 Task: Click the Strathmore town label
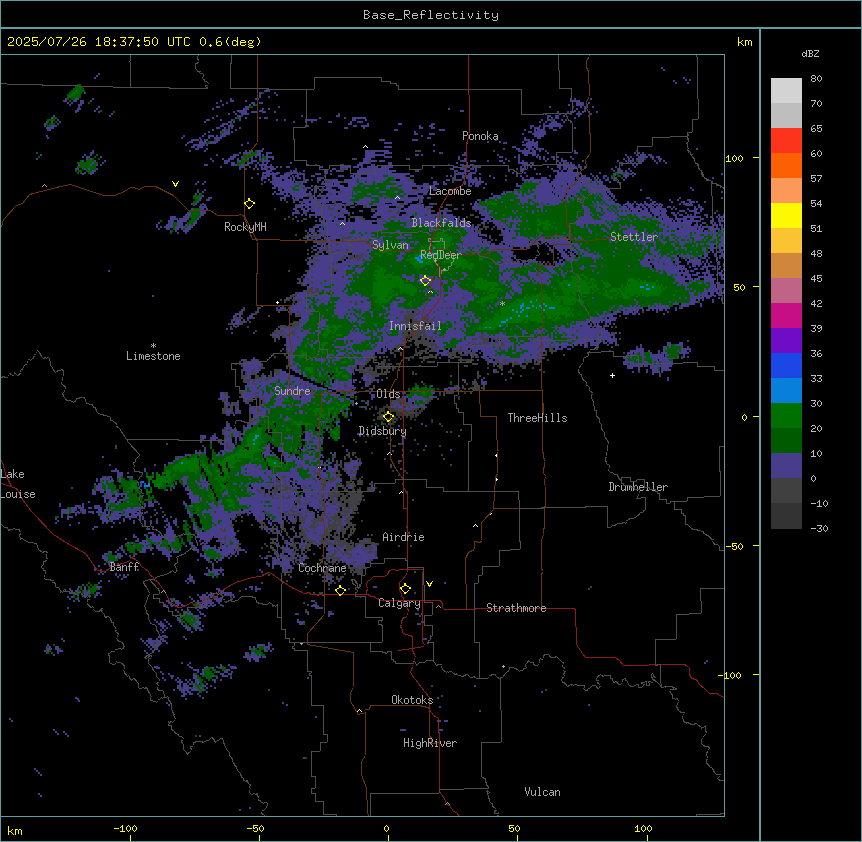516,608
